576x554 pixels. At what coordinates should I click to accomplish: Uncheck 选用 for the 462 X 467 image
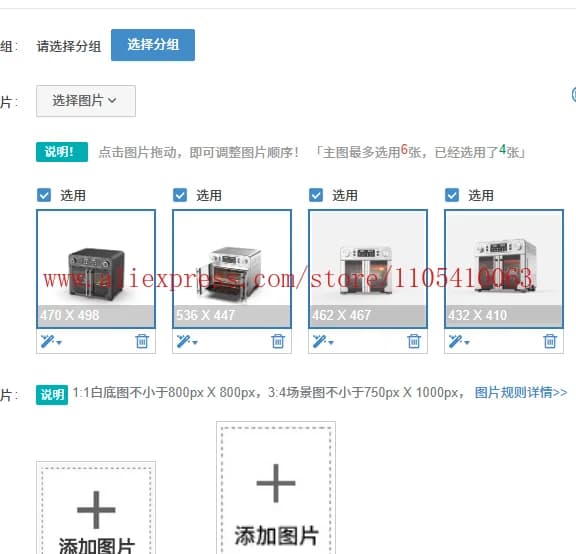click(x=316, y=195)
